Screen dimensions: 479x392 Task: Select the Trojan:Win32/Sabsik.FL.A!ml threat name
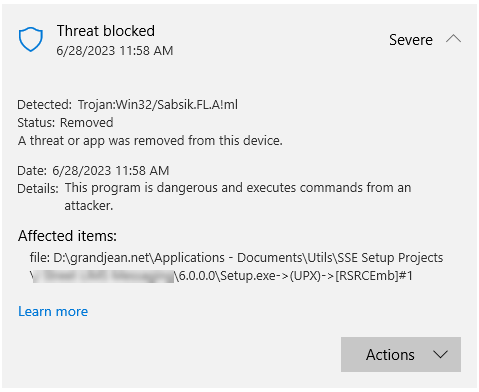158,105
